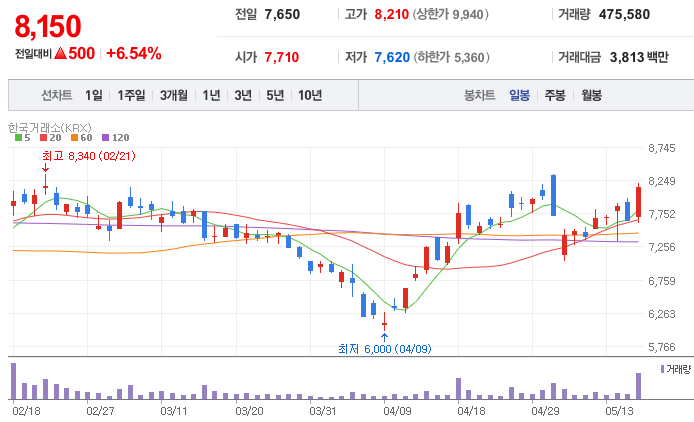Screen dimensions: 694x422
Task: Select the 1일 line chart period
Action: (x=94, y=95)
